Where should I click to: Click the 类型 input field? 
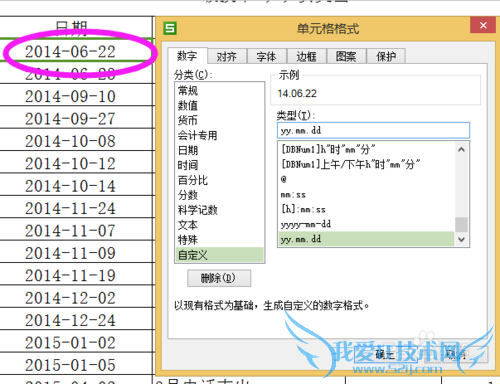(373, 130)
